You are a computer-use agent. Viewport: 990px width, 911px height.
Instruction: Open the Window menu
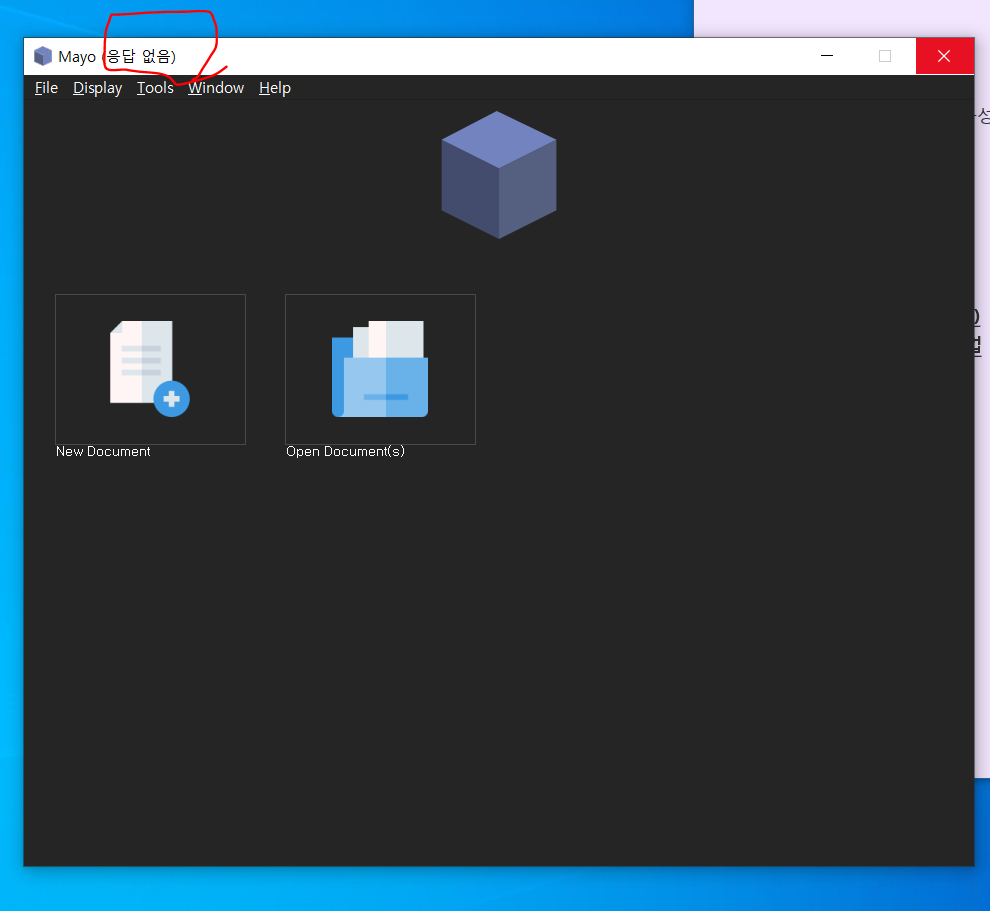tap(215, 88)
